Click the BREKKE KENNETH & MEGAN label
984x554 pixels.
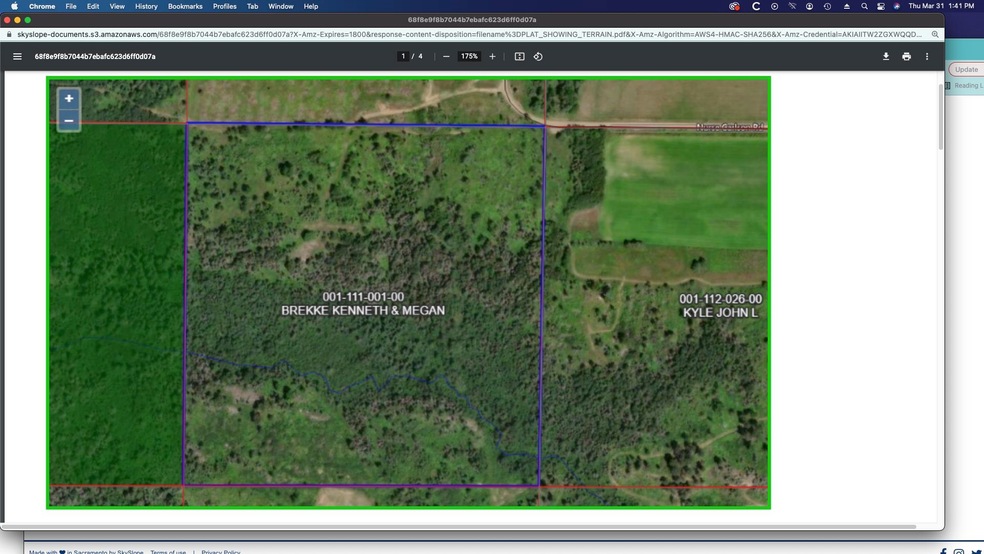[363, 311]
